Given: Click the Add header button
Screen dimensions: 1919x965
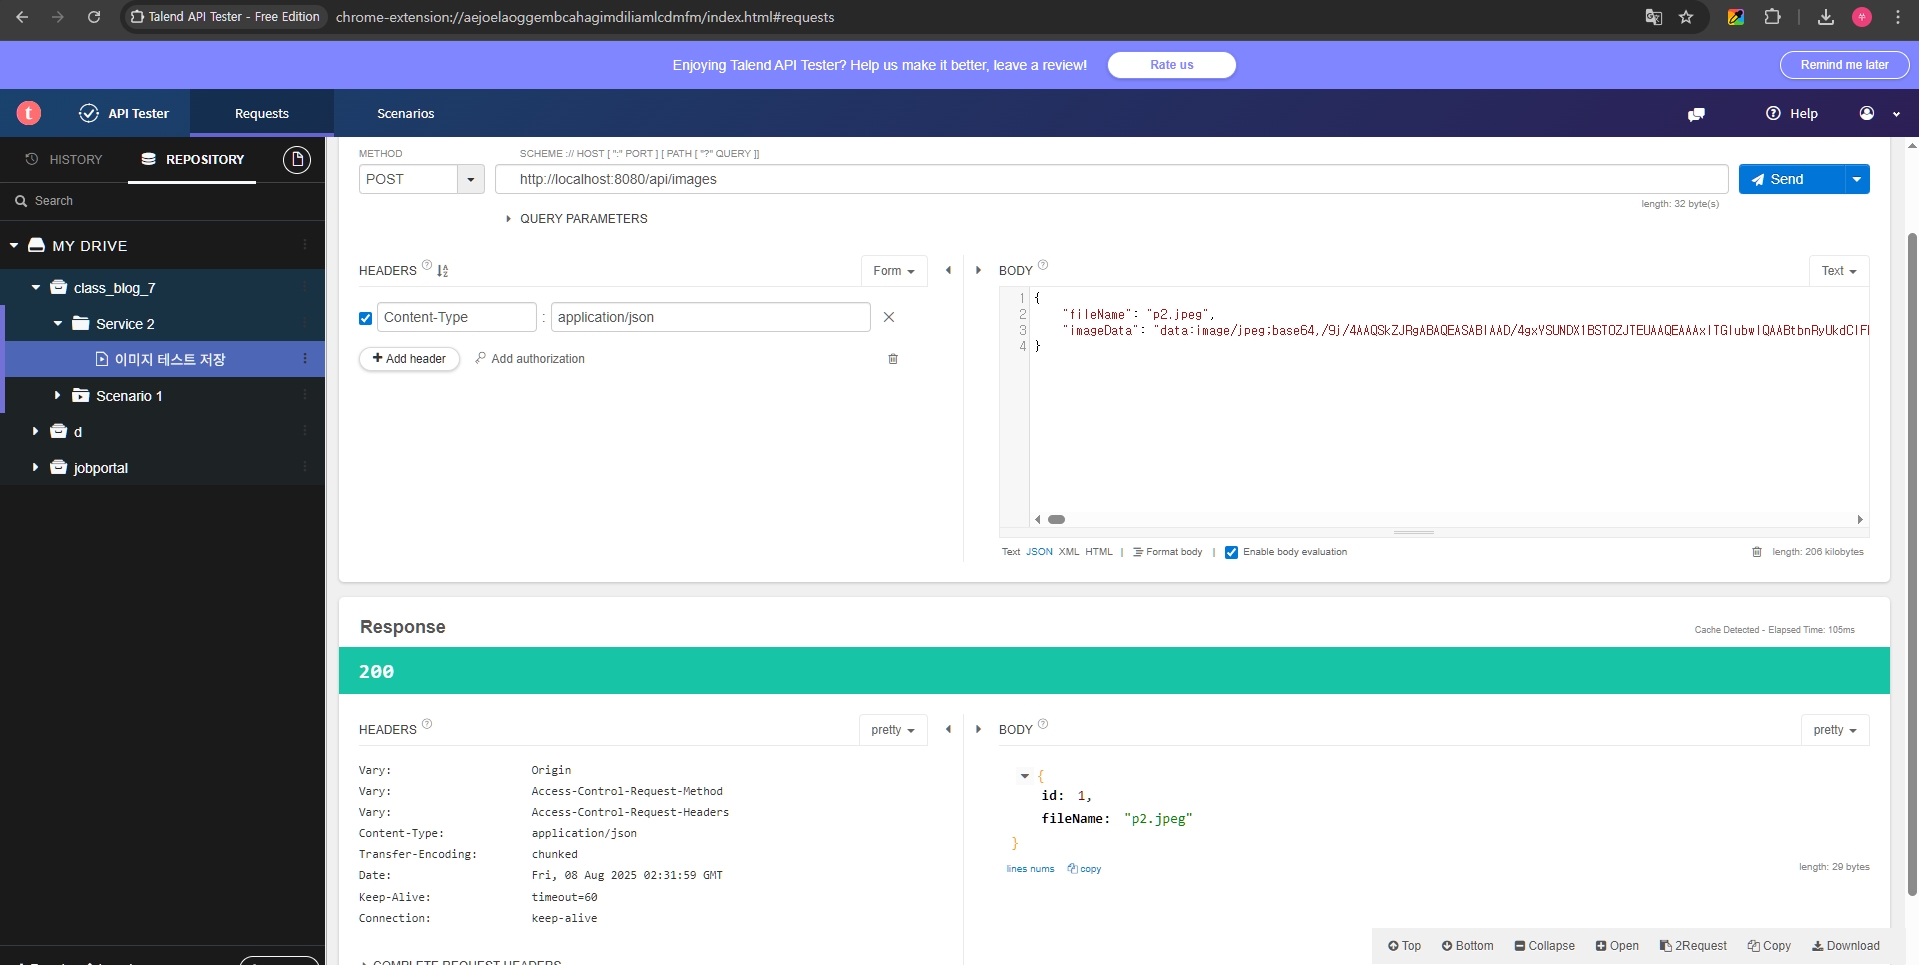Looking at the screenshot, I should pyautogui.click(x=409, y=359).
